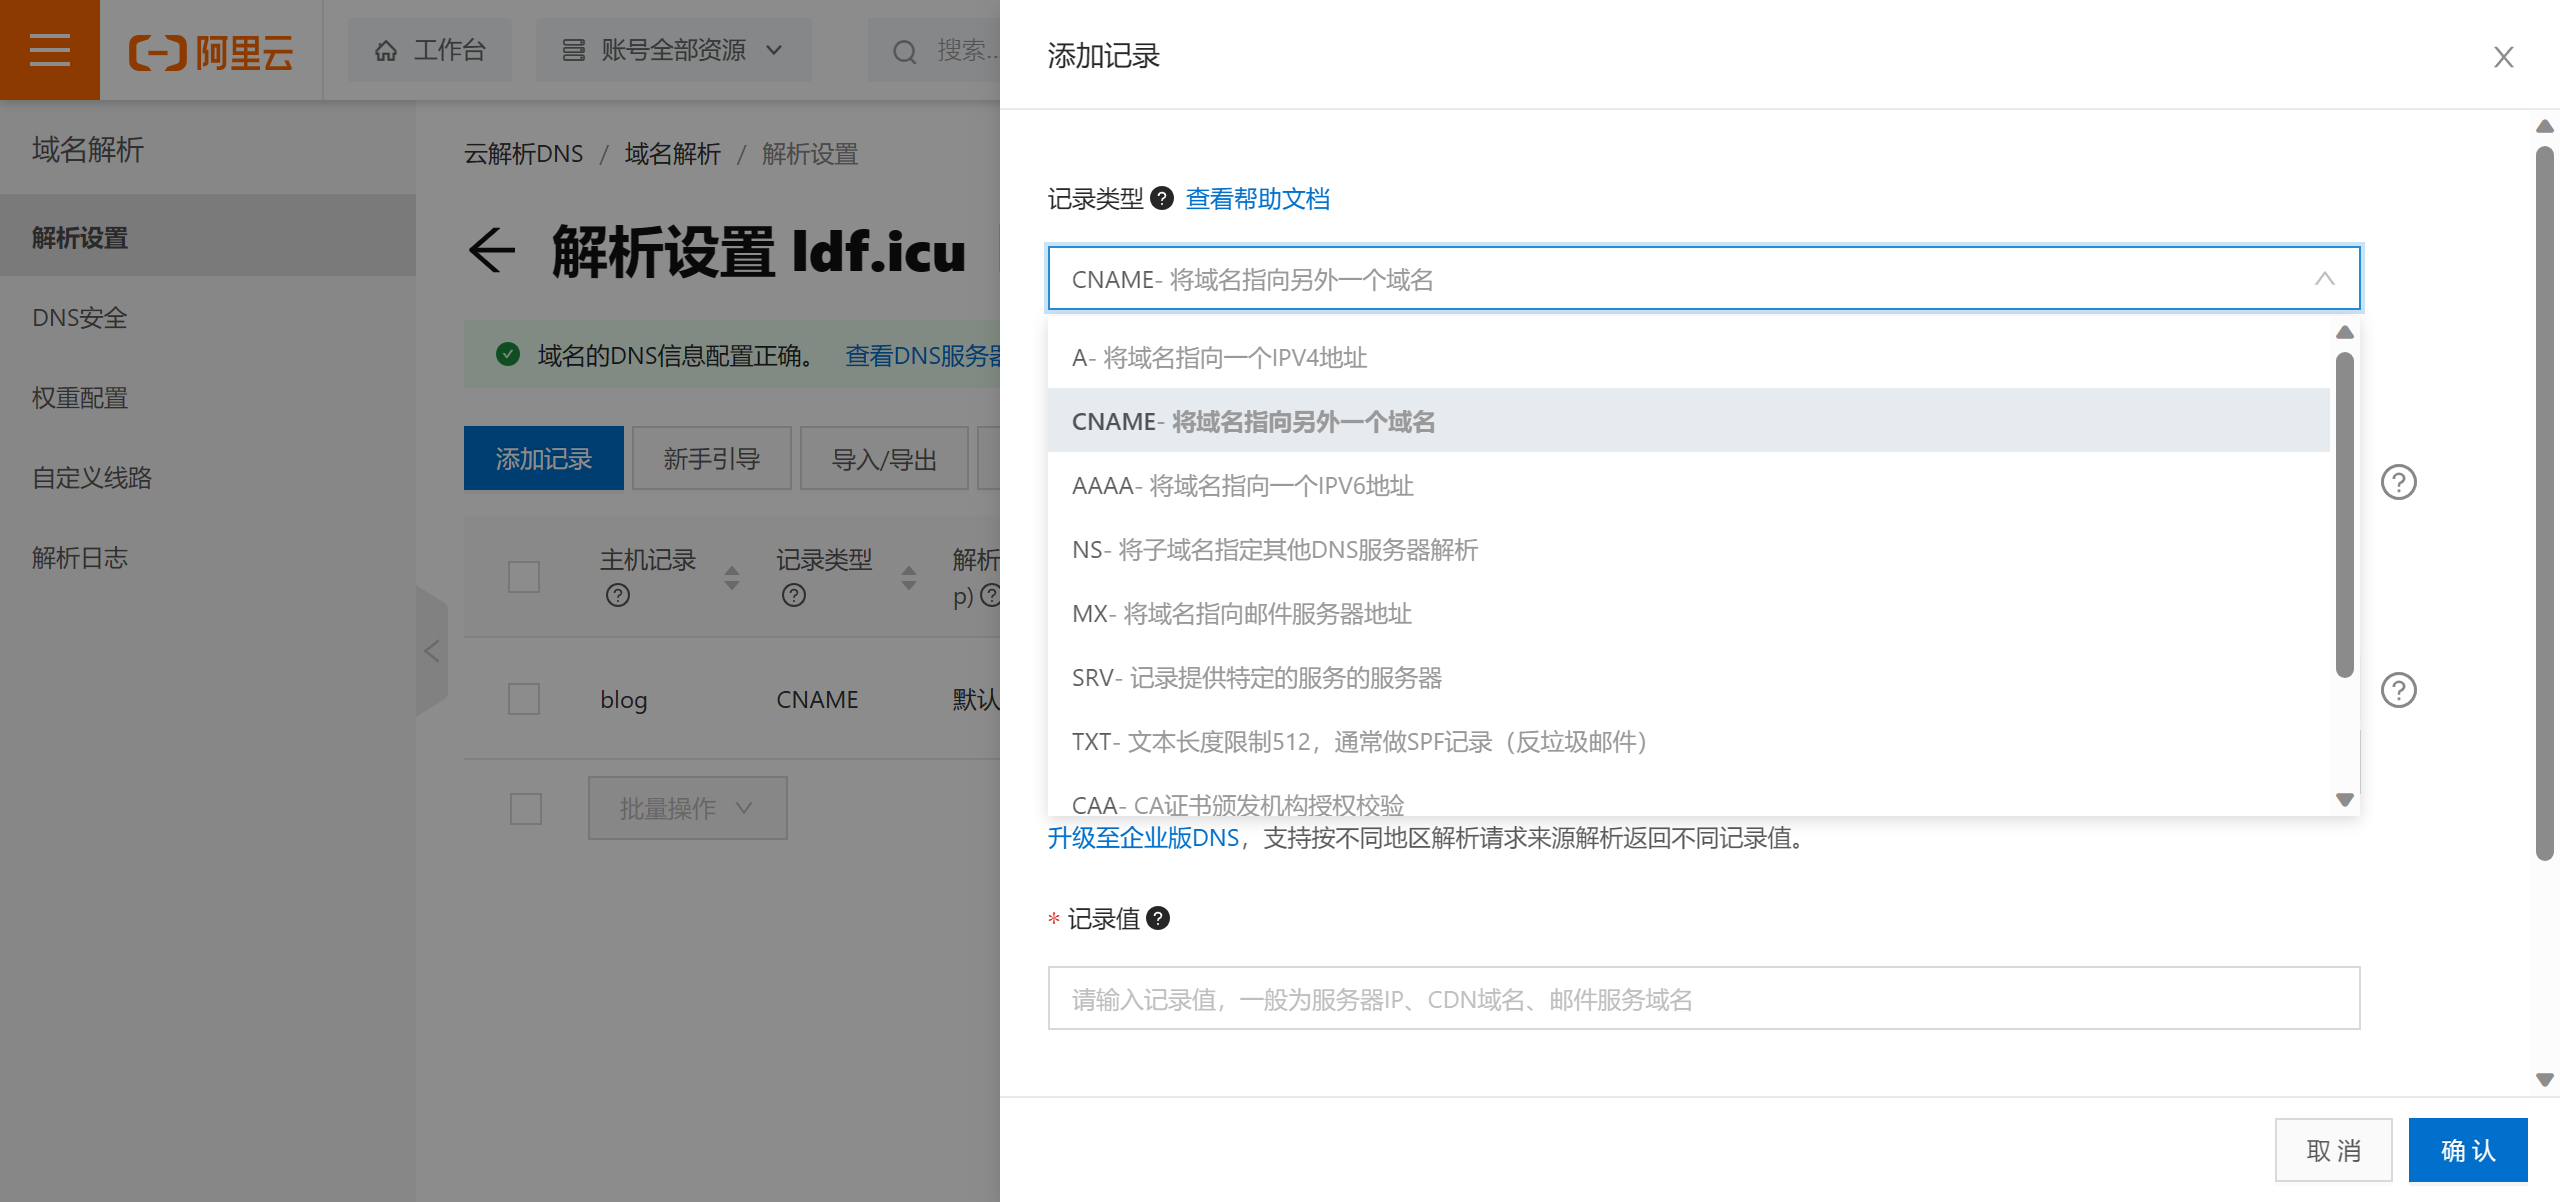This screenshot has width=2560, height=1202.
Task: Open 解析设置 in sidebar
Action: [208, 237]
